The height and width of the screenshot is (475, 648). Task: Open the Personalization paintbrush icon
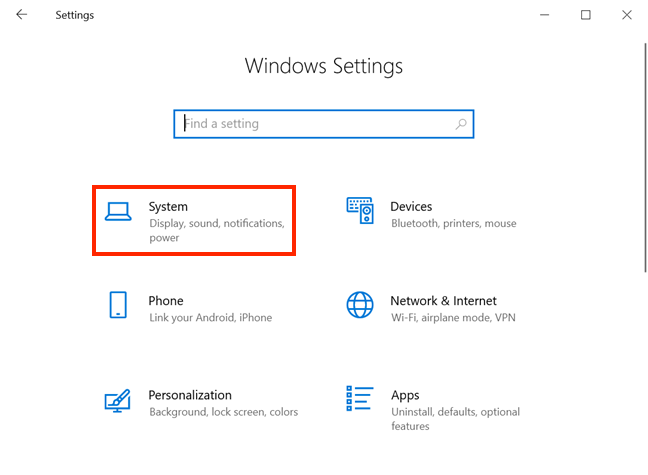click(118, 401)
